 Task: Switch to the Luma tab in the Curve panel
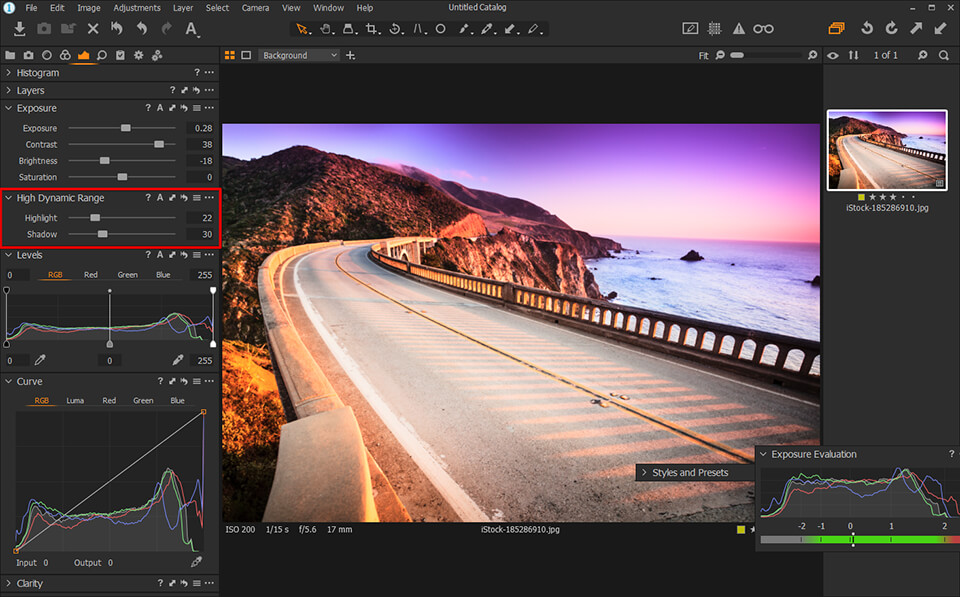point(75,400)
